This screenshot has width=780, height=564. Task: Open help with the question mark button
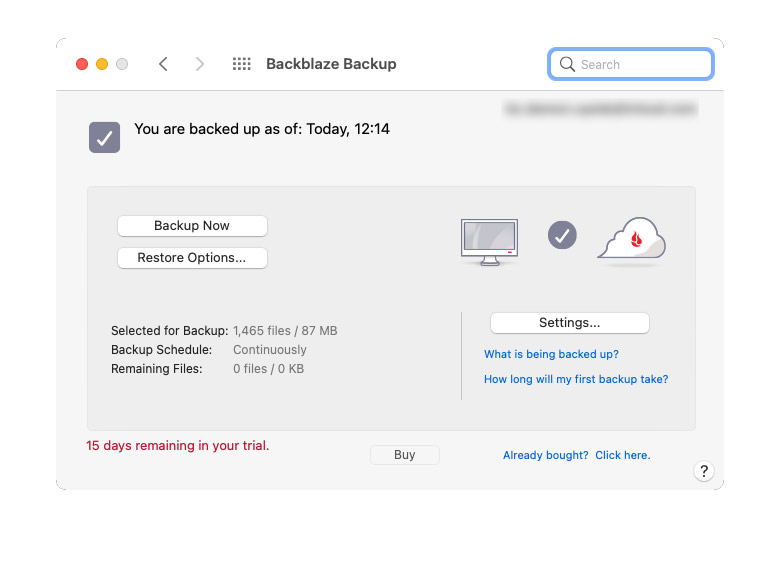[x=704, y=471]
